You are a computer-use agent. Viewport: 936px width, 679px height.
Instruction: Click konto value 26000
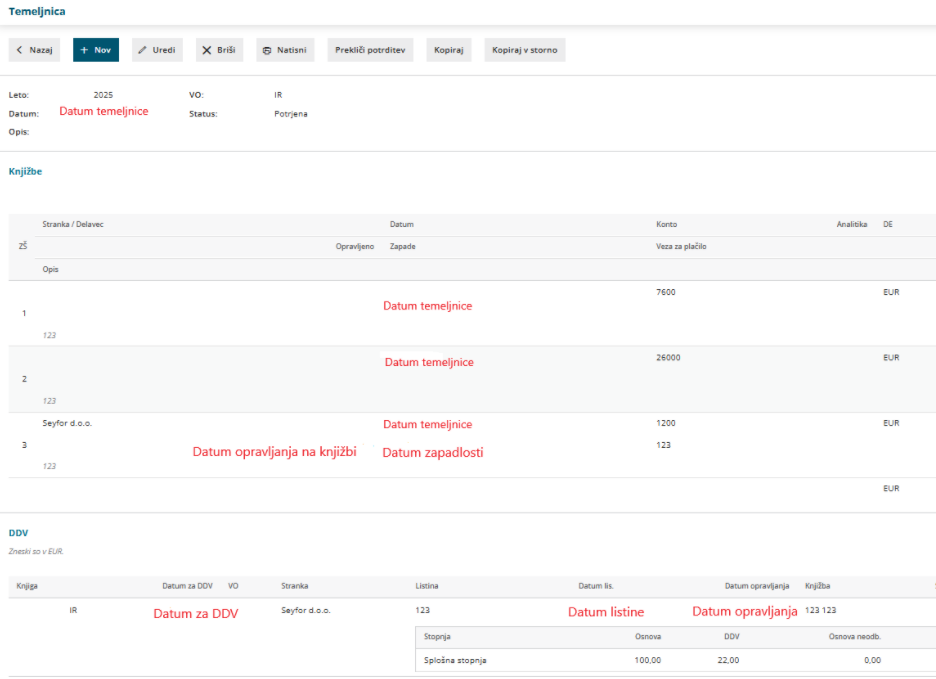(x=668, y=358)
